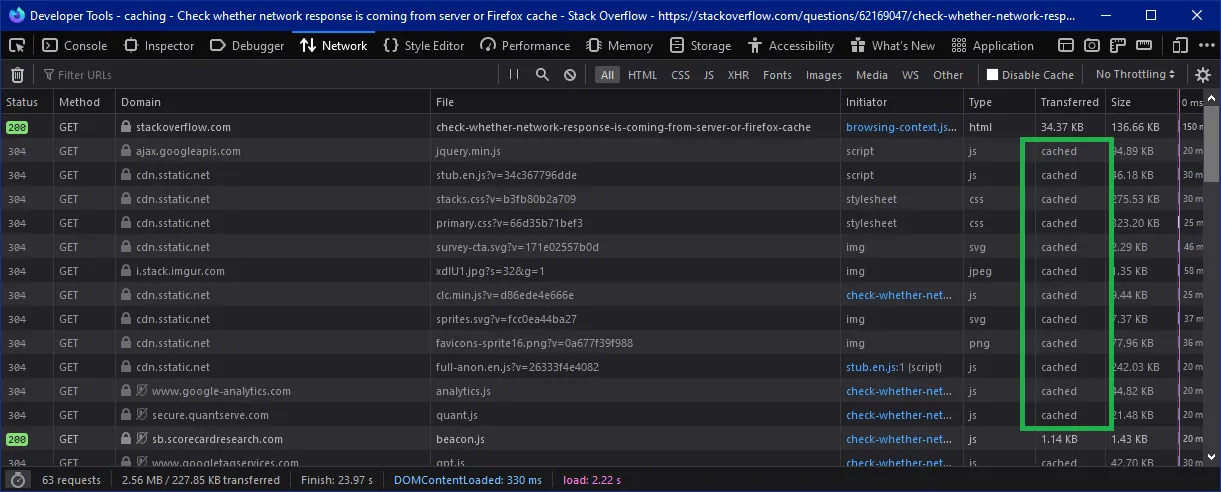Toggle responsive design mode
This screenshot has width=1221, height=492.
1181,46
